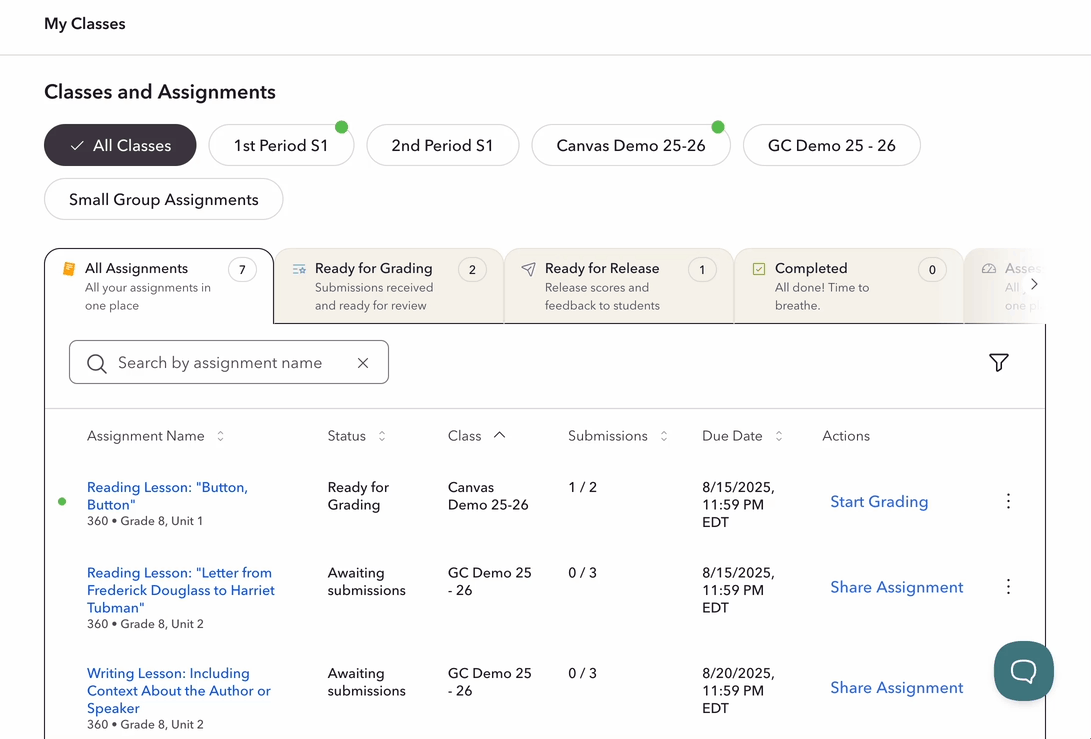Viewport: 1091px width, 739px height.
Task: Select the All Classes filter chip
Action: [120, 145]
